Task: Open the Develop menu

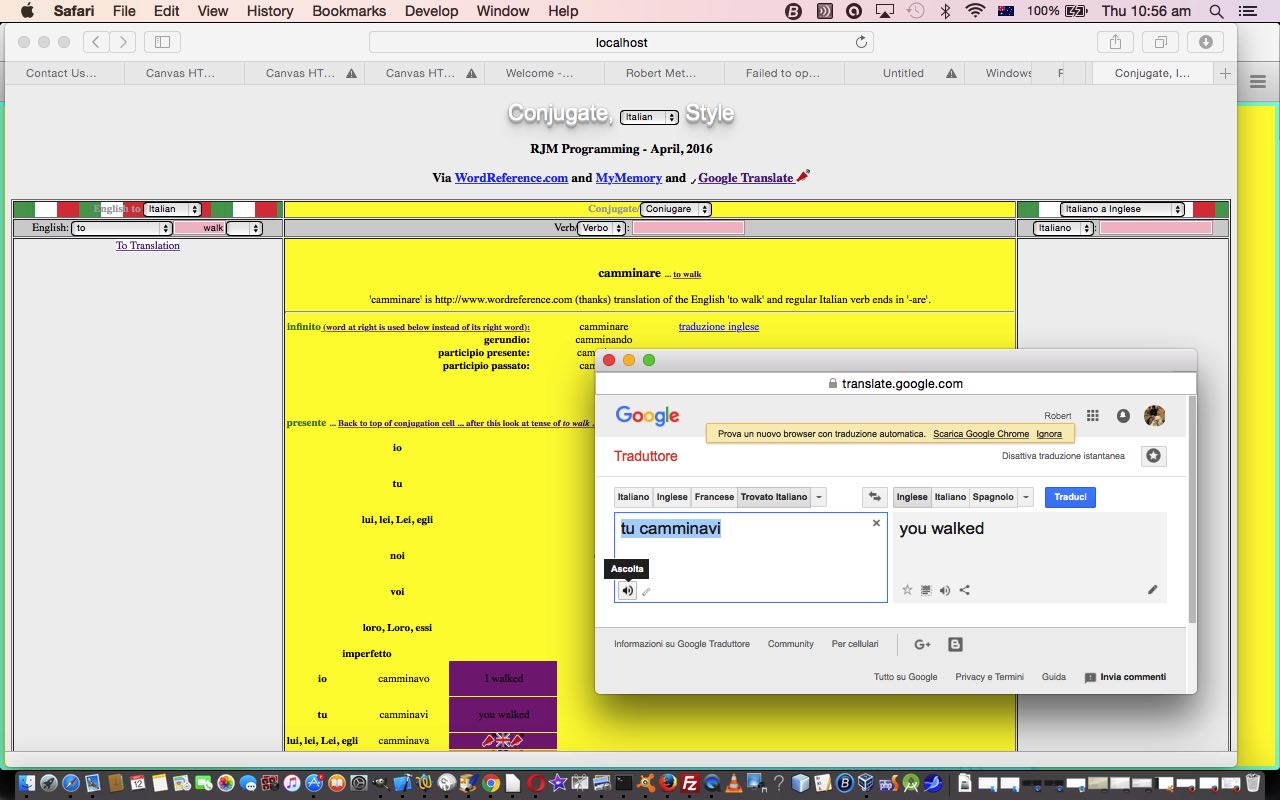Action: [x=431, y=11]
